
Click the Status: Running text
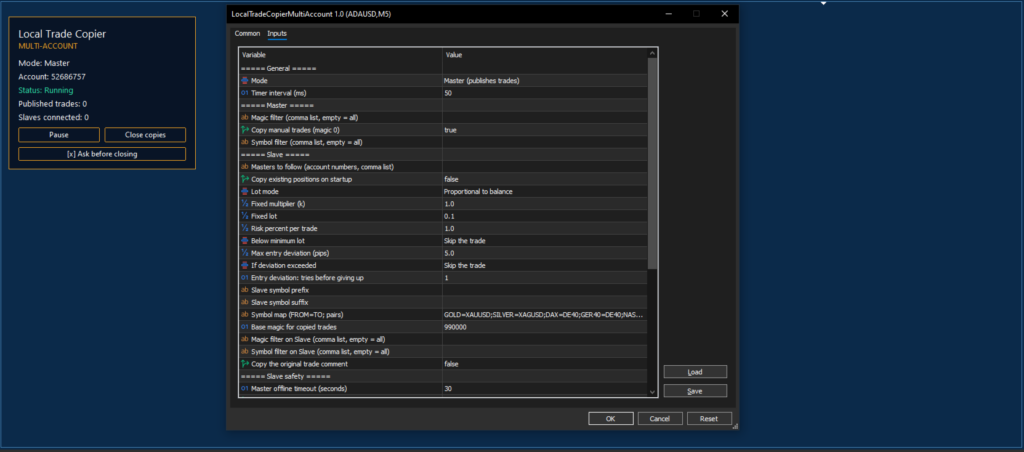tap(46, 90)
